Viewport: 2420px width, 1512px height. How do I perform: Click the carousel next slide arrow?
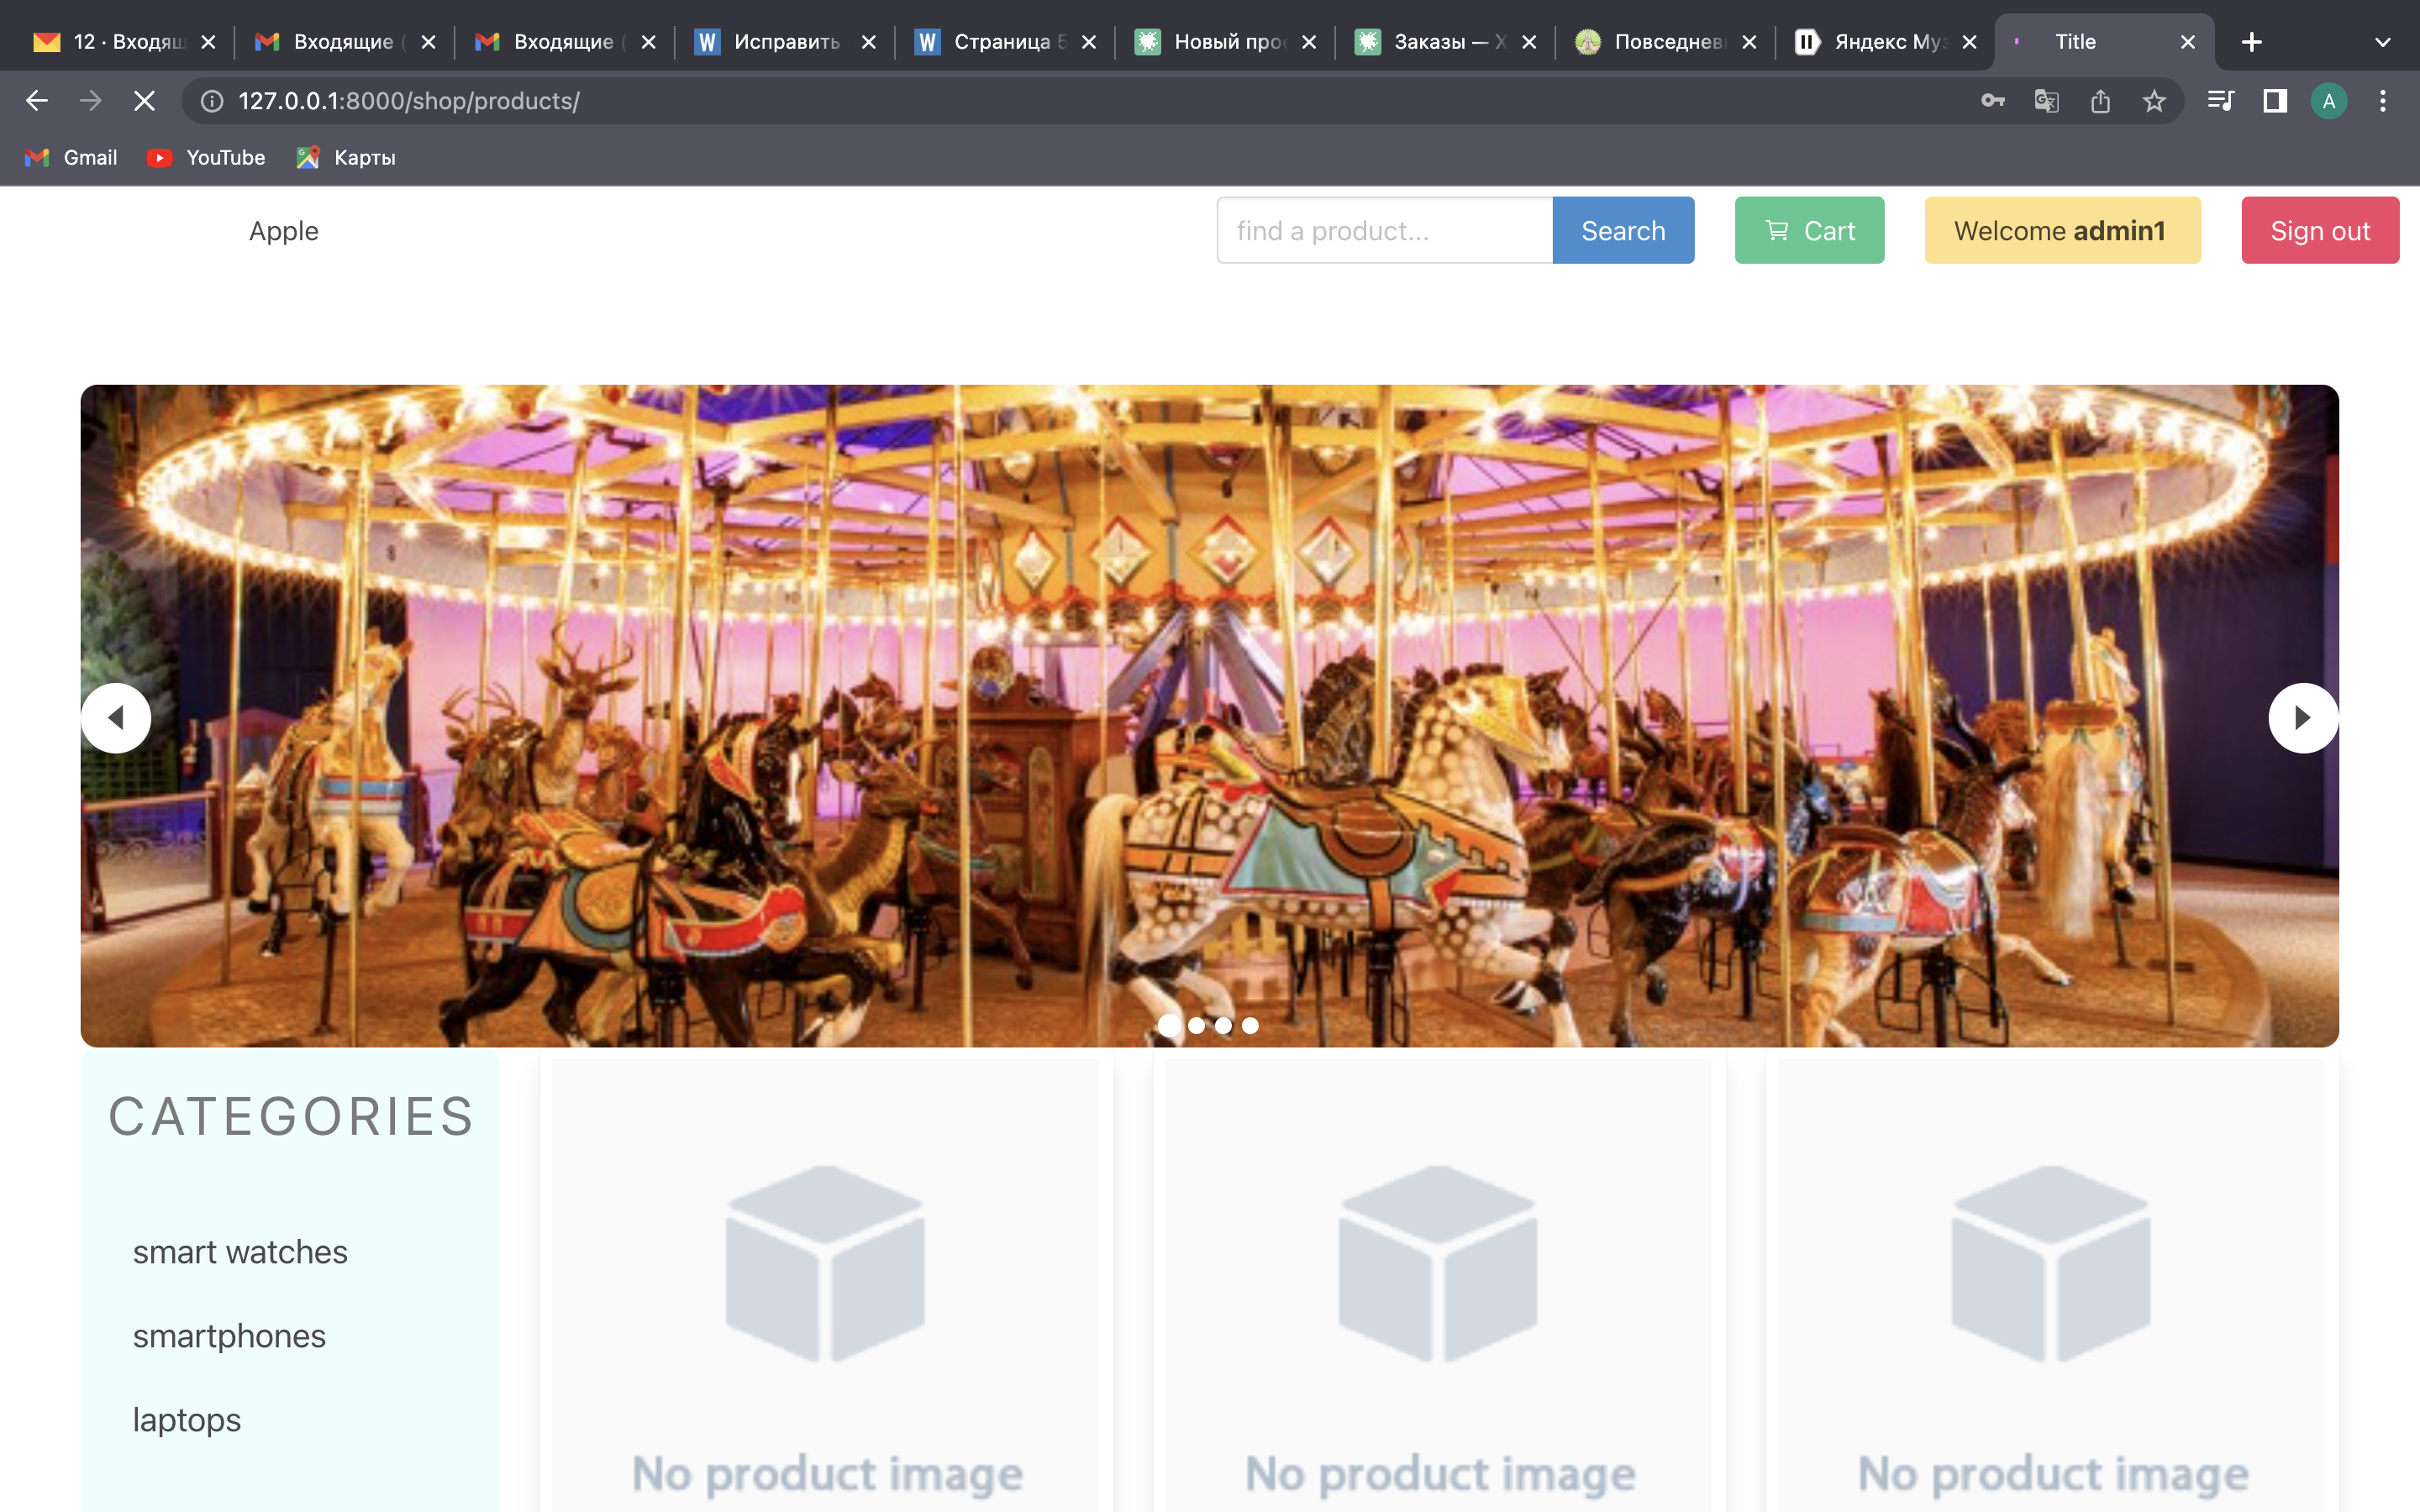point(2302,717)
